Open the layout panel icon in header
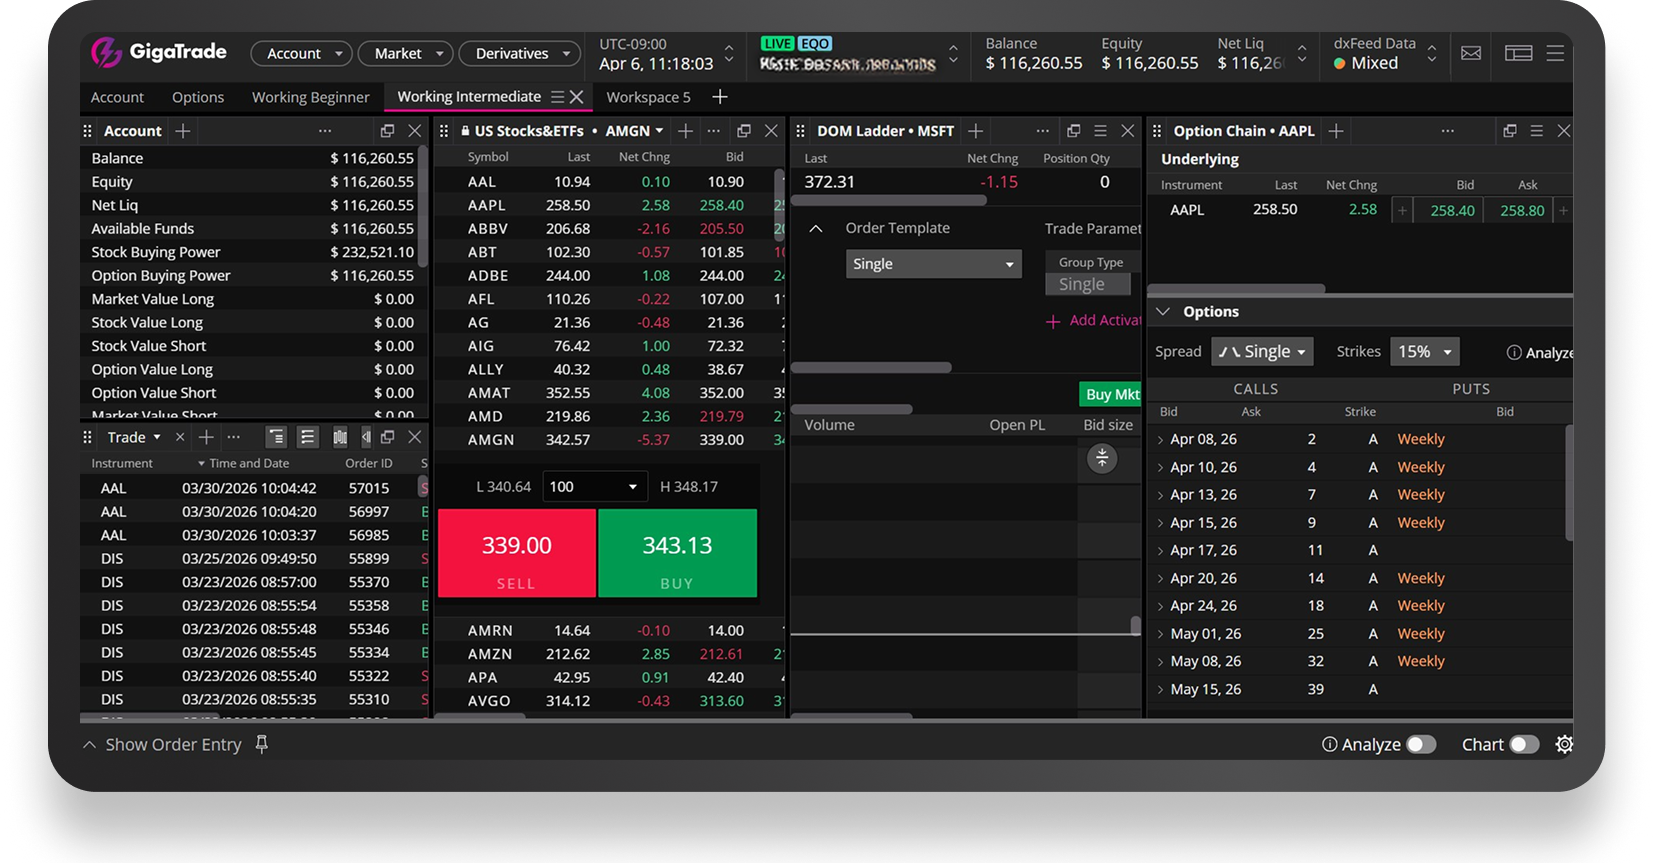 pyautogui.click(x=1518, y=53)
